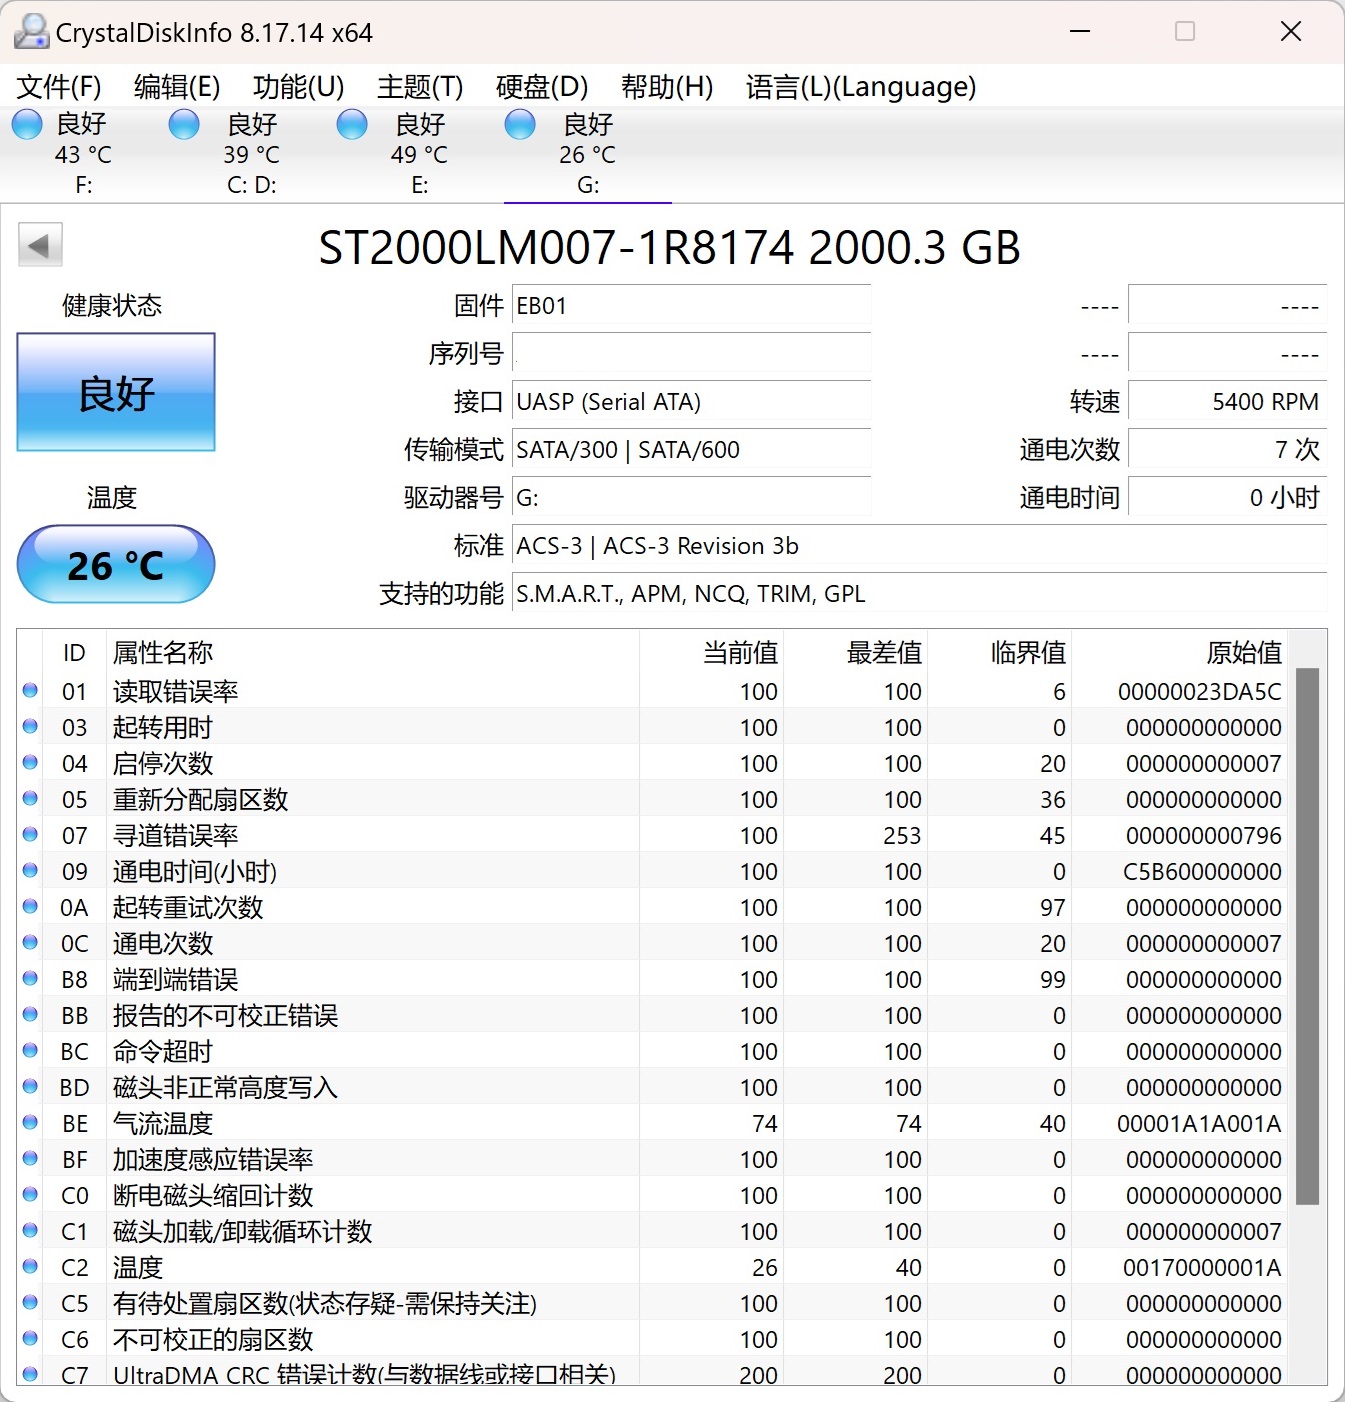Select raw value C5B600000000

(1202, 871)
